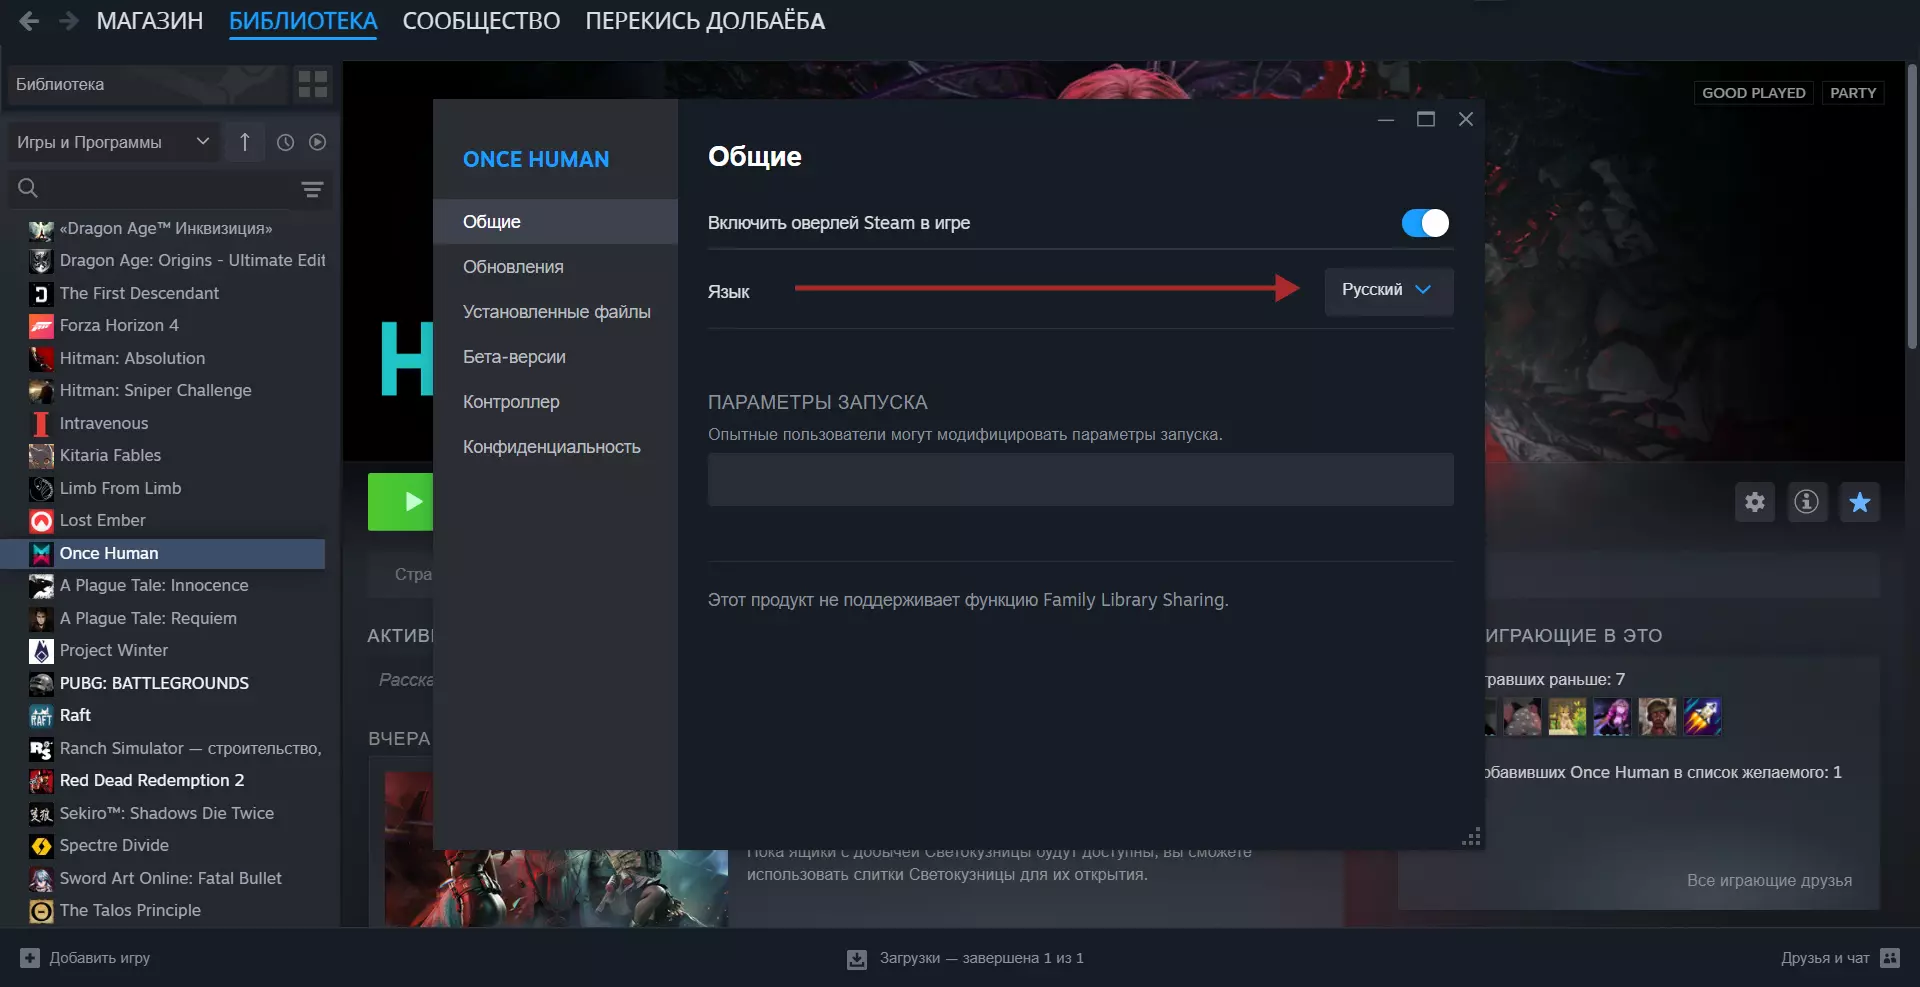1920x987 pixels.
Task: Click Forza Horizon 4 game icon
Action: [x=41, y=326]
